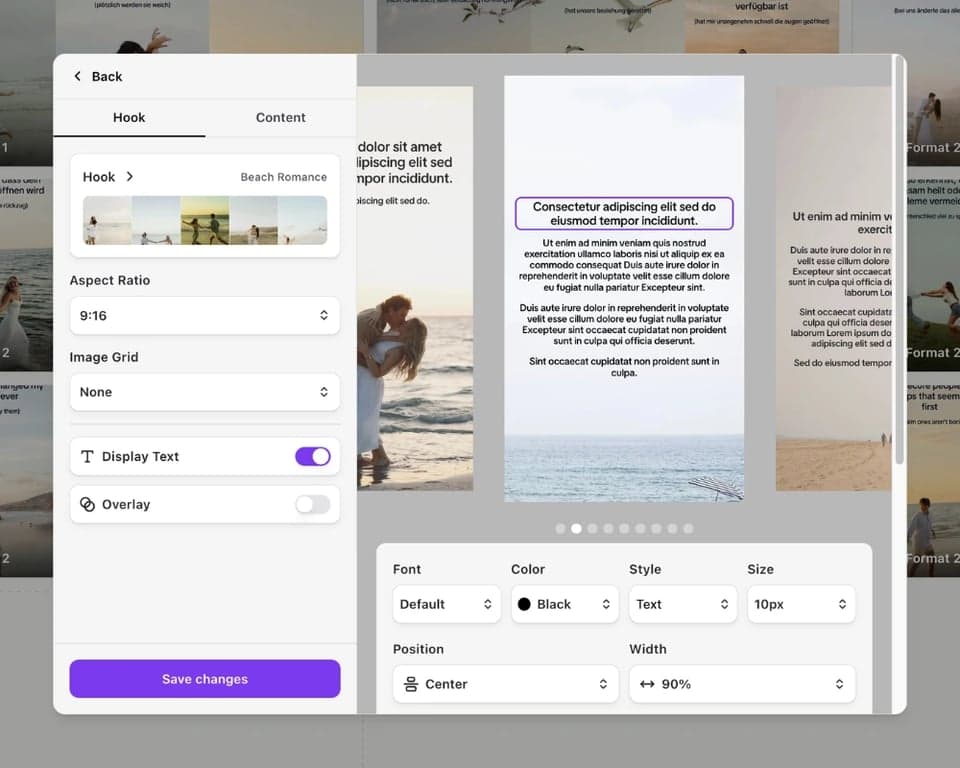The image size is (960, 768).
Task: Switch to the Hook tab
Action: tap(129, 118)
